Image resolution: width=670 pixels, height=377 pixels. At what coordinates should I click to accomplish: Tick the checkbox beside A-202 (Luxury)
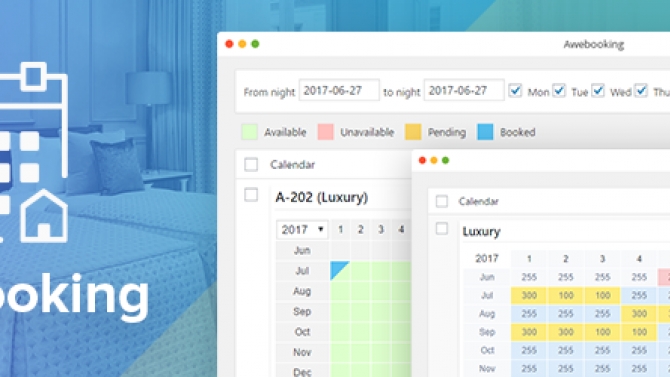point(251,195)
